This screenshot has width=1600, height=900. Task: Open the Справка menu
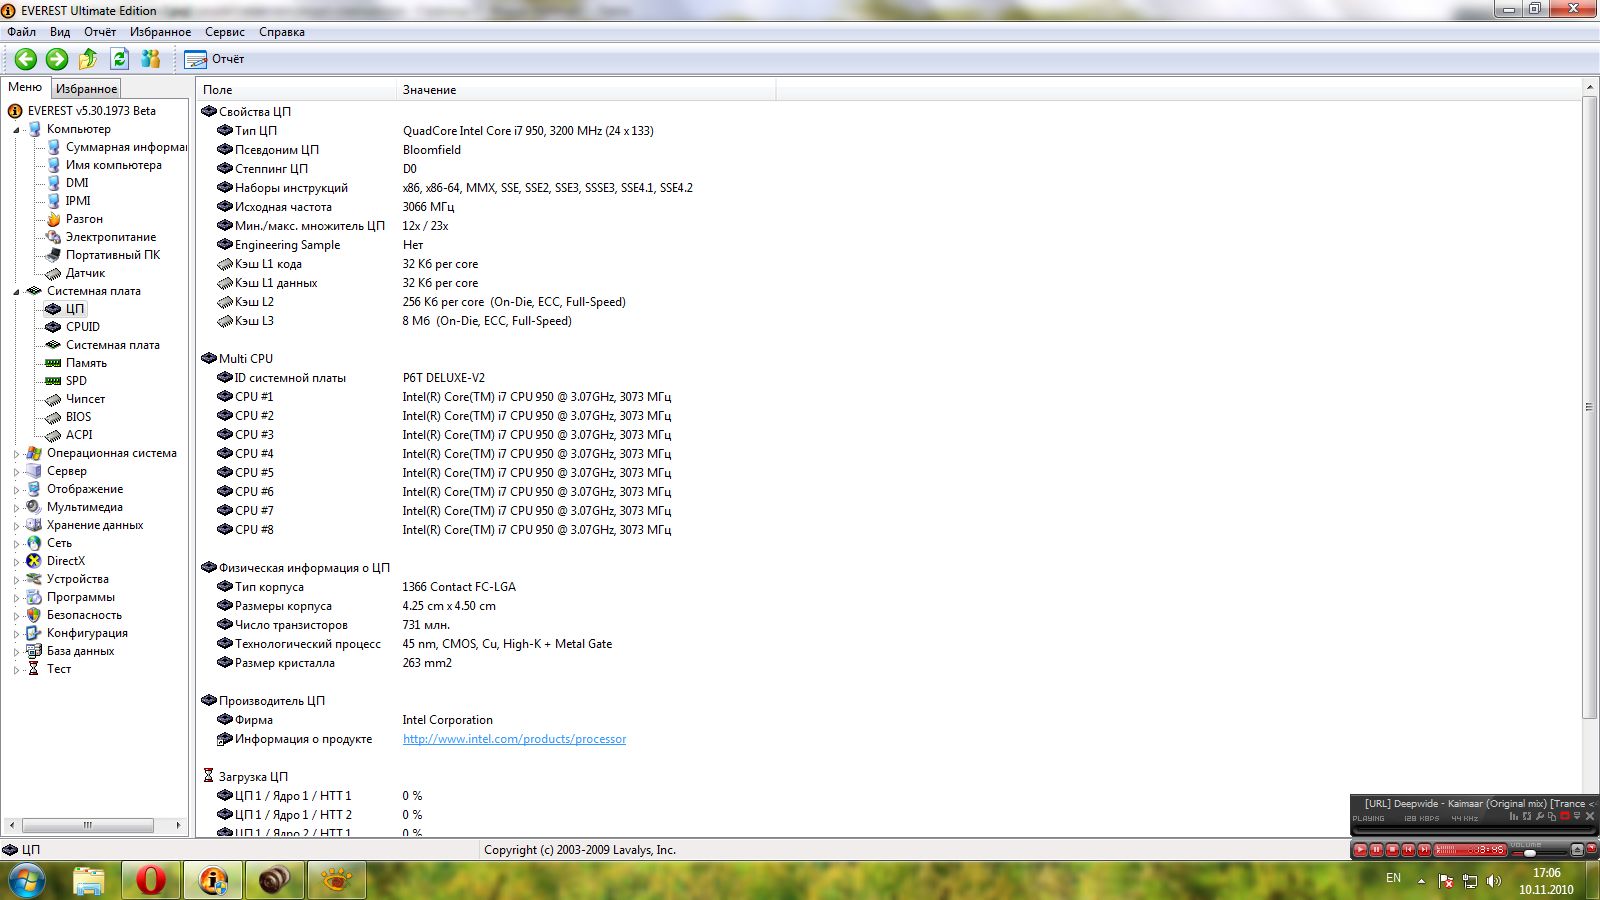click(282, 32)
